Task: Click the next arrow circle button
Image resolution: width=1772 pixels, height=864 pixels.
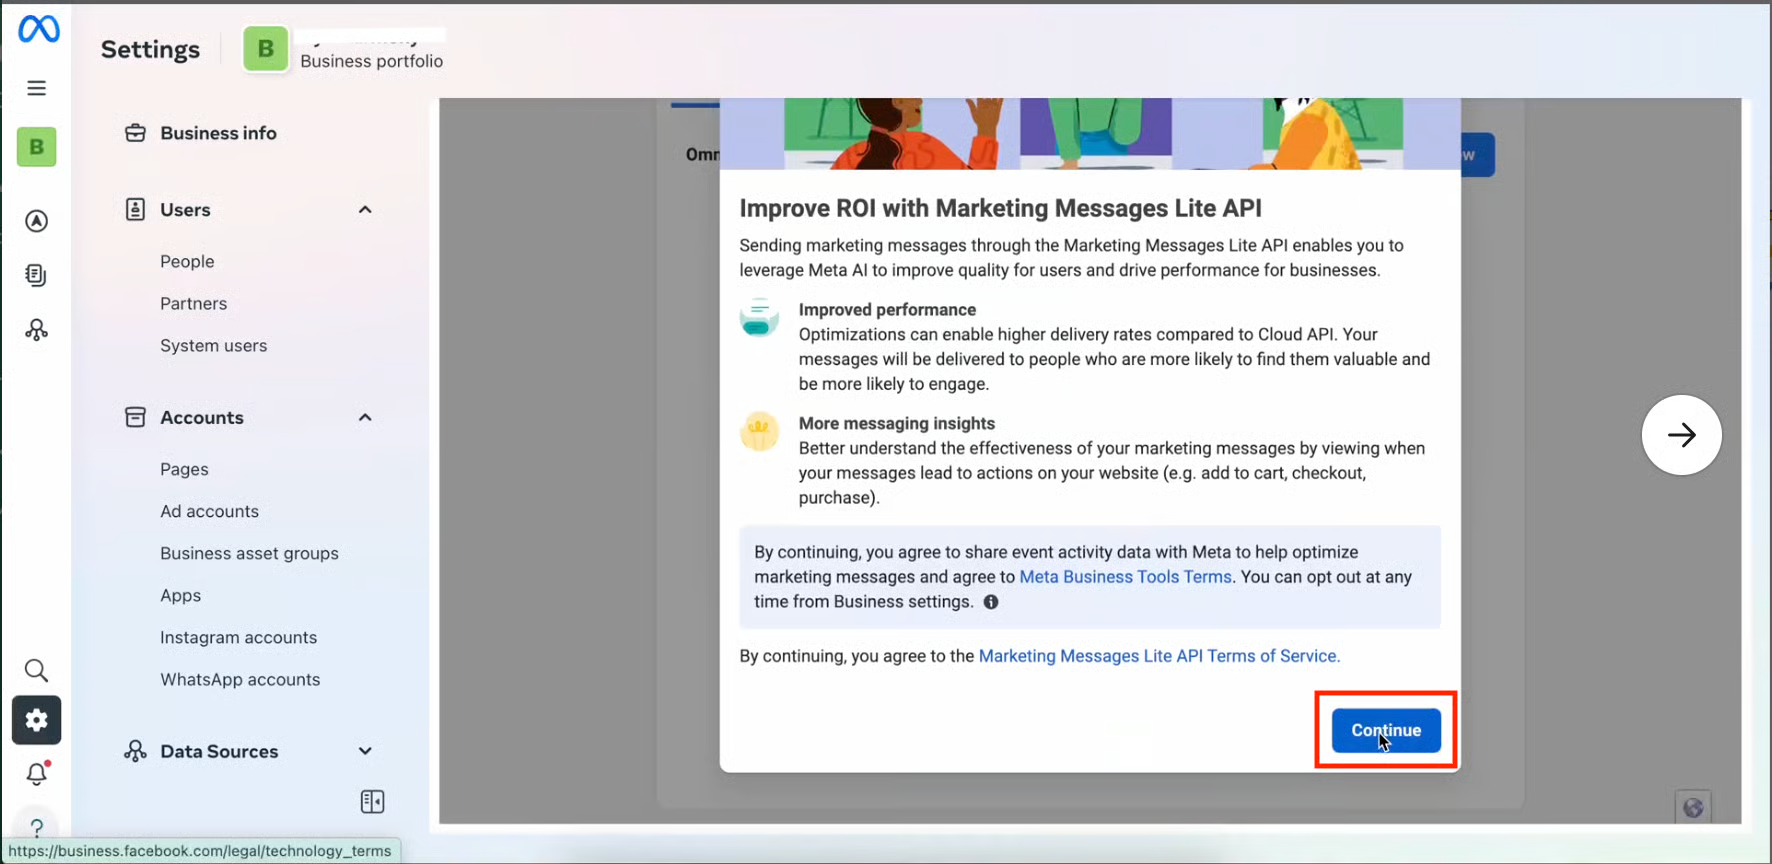Action: coord(1681,435)
